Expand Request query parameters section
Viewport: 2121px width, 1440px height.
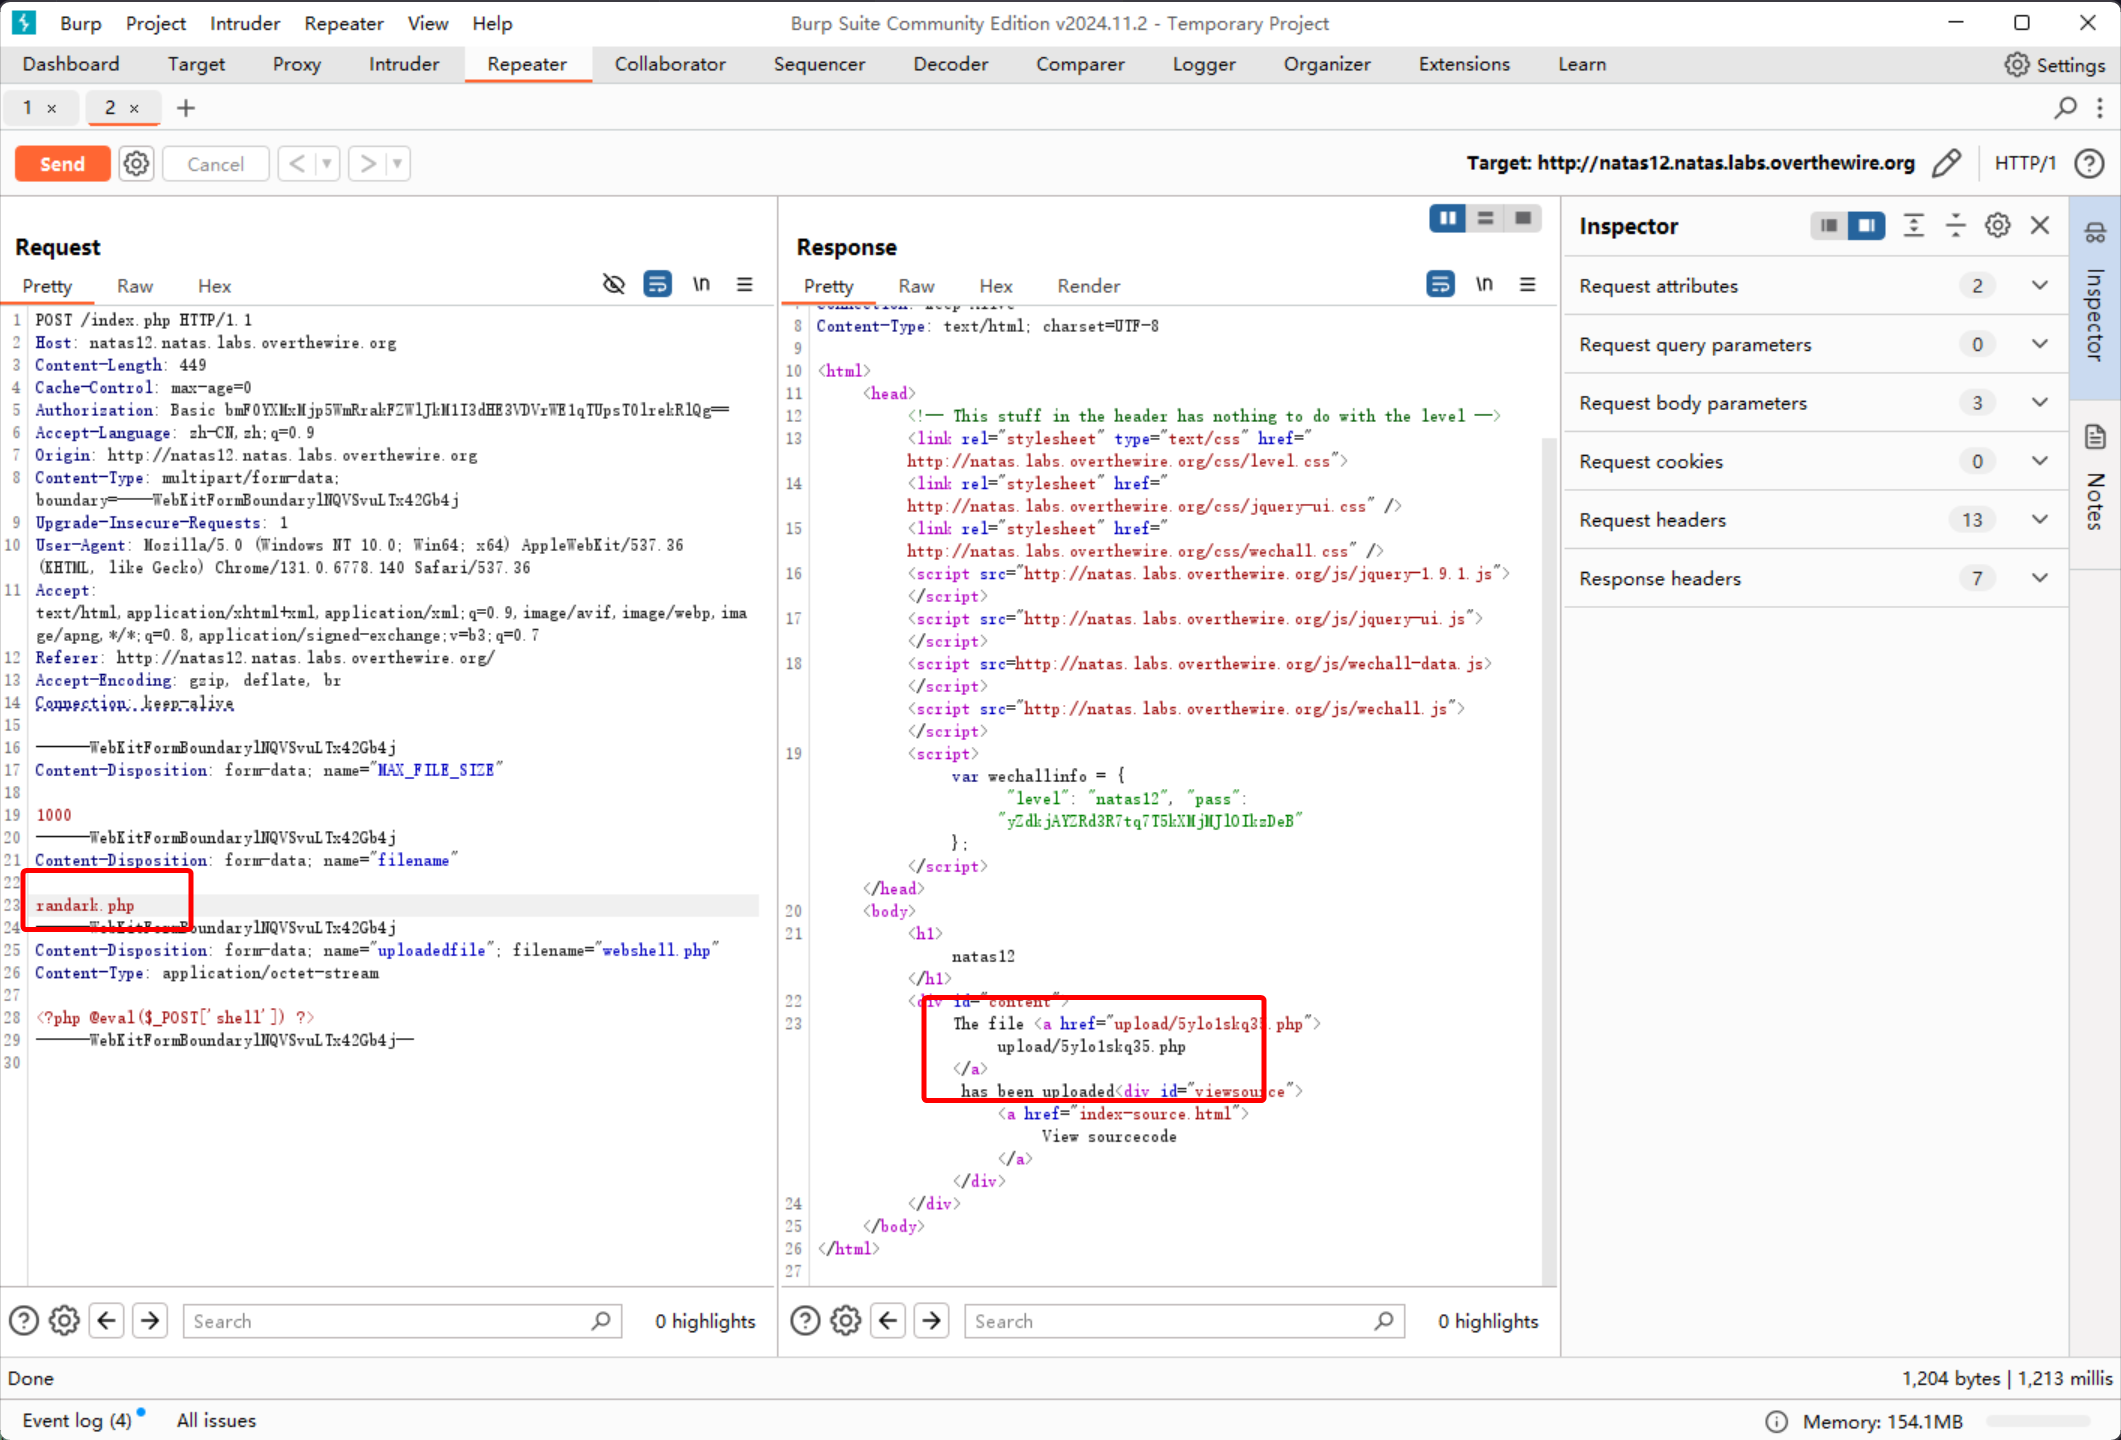(1814, 344)
